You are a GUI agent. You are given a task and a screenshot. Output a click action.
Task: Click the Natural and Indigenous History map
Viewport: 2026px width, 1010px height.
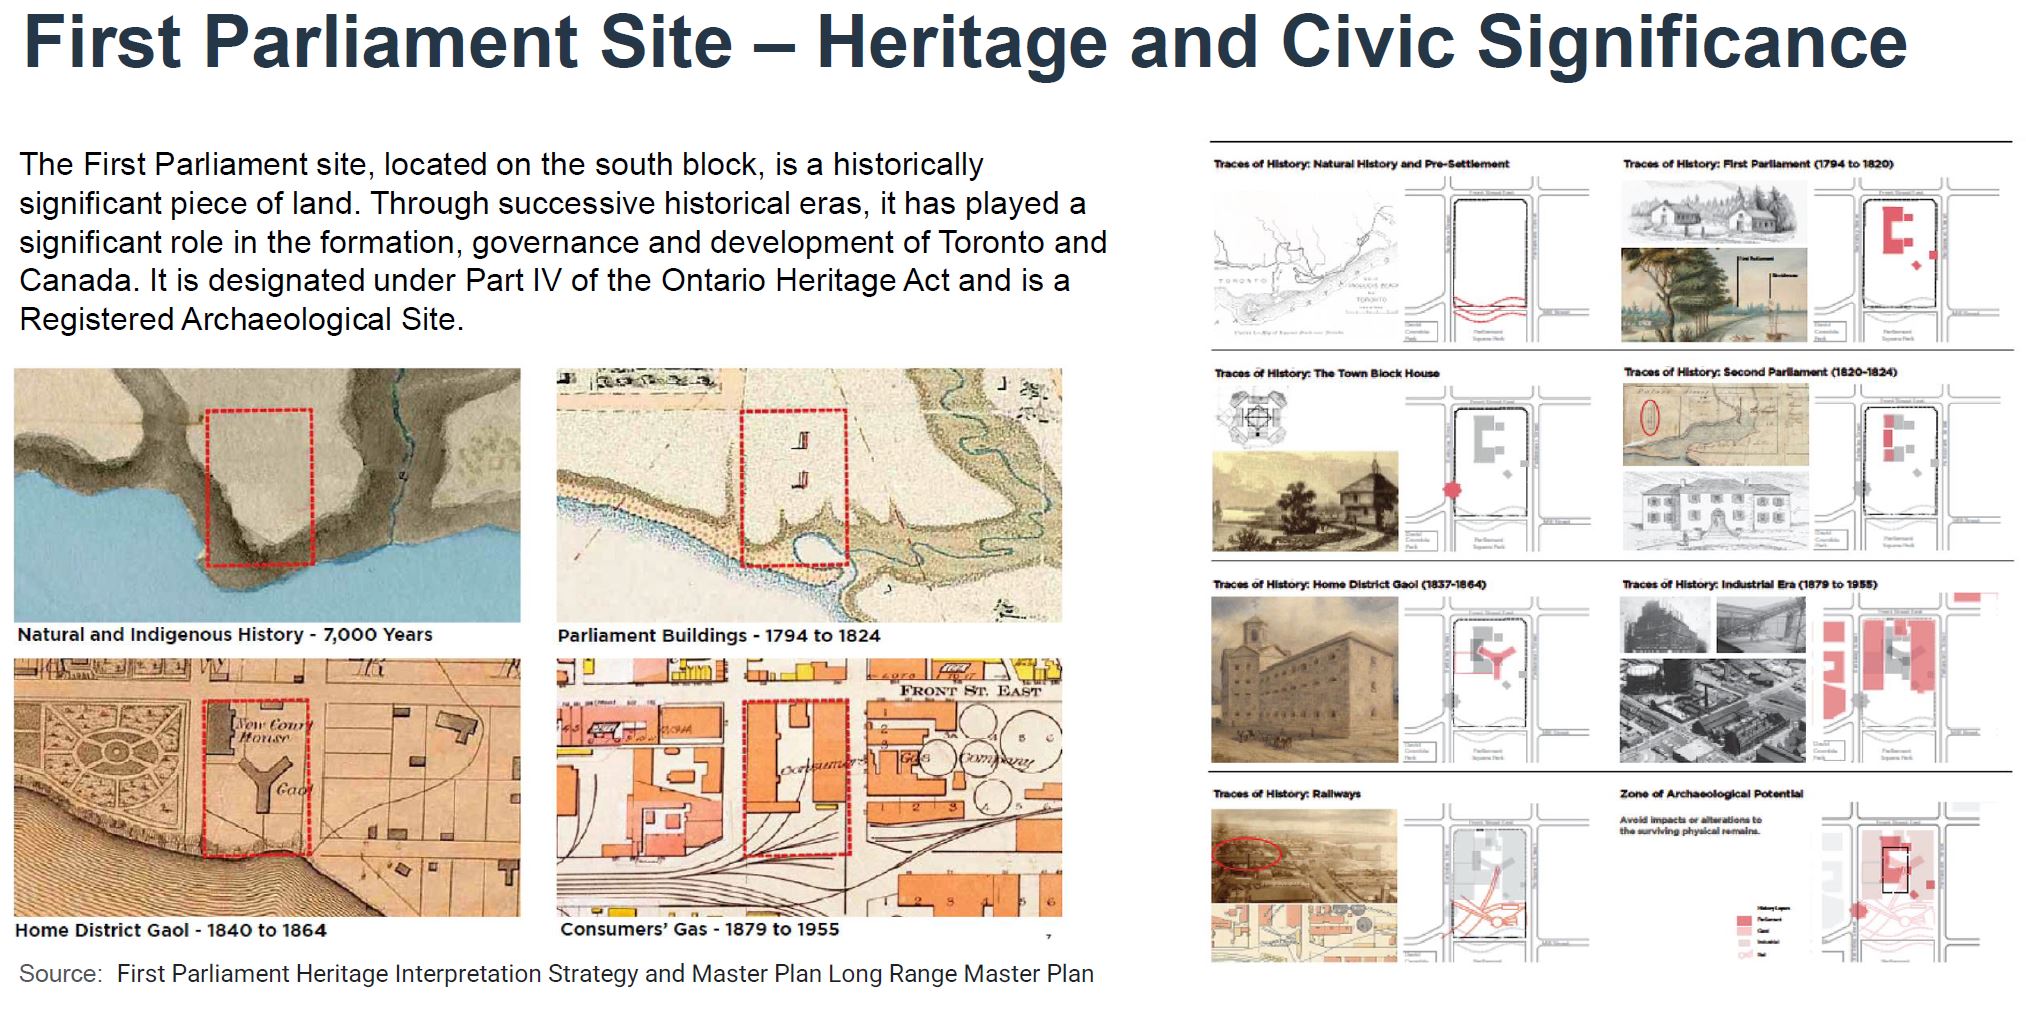[x=267, y=494]
